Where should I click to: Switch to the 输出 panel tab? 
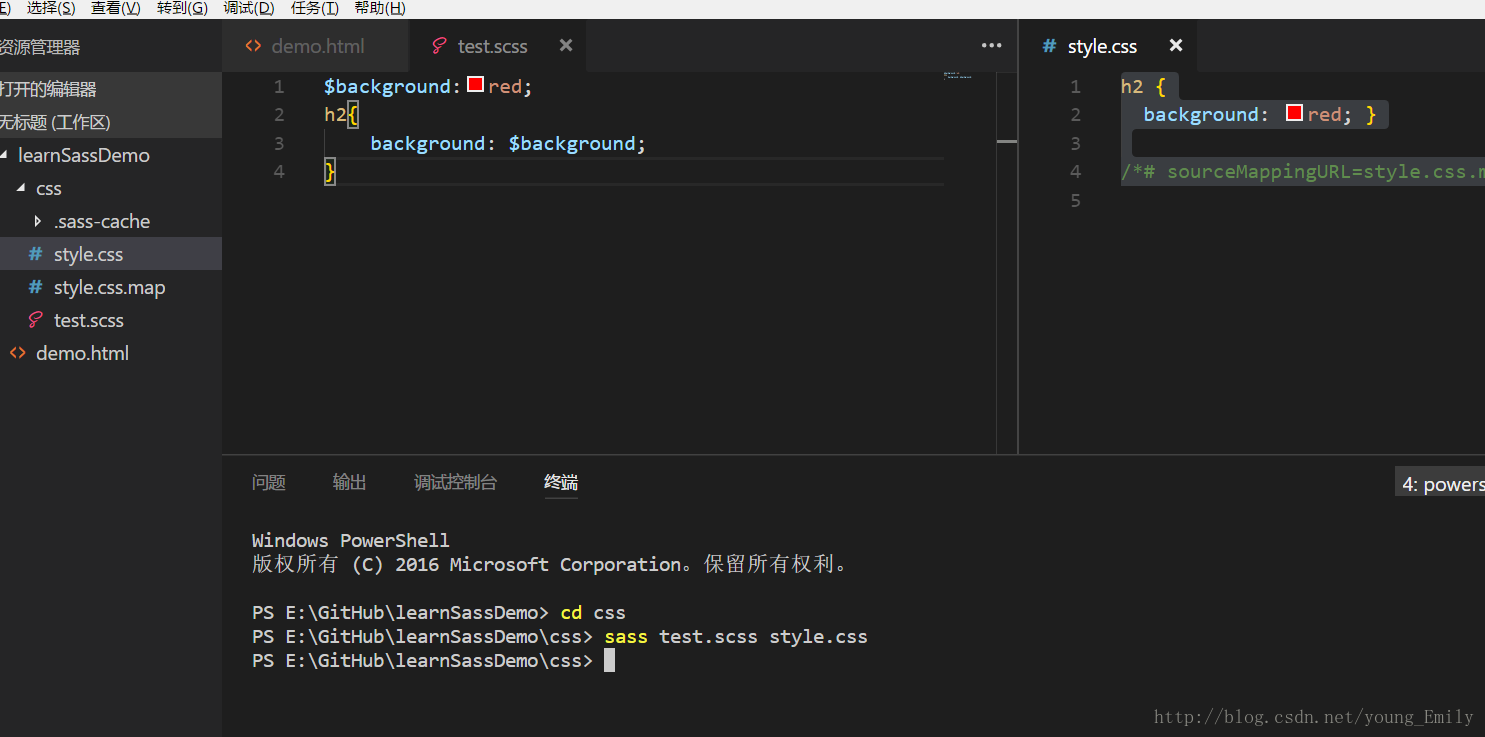[x=350, y=482]
